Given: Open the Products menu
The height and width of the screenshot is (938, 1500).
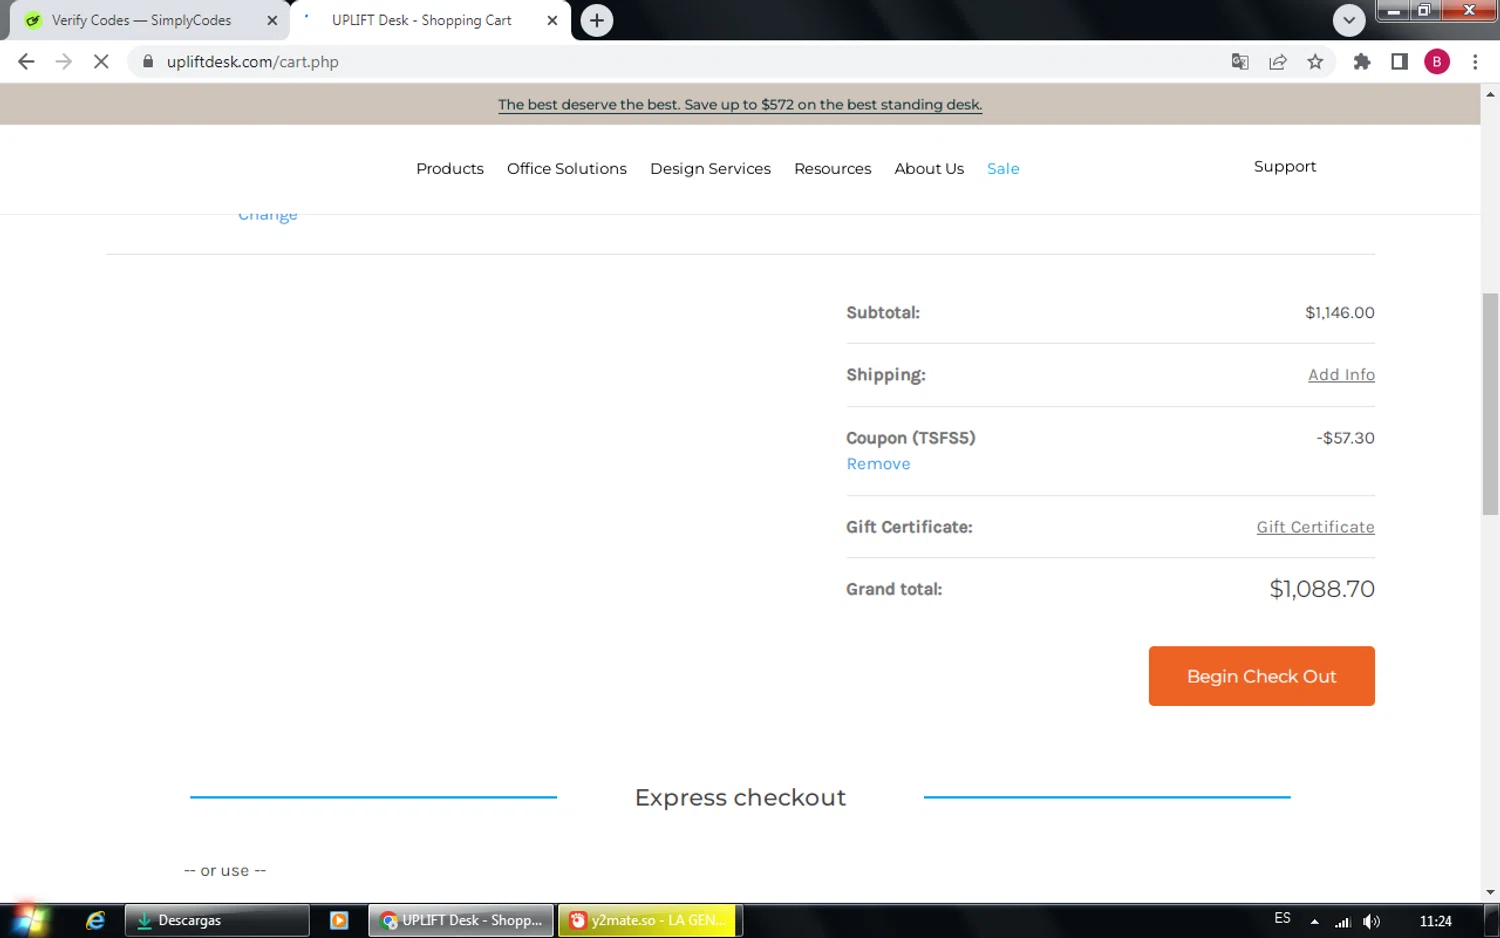Looking at the screenshot, I should pyautogui.click(x=450, y=169).
